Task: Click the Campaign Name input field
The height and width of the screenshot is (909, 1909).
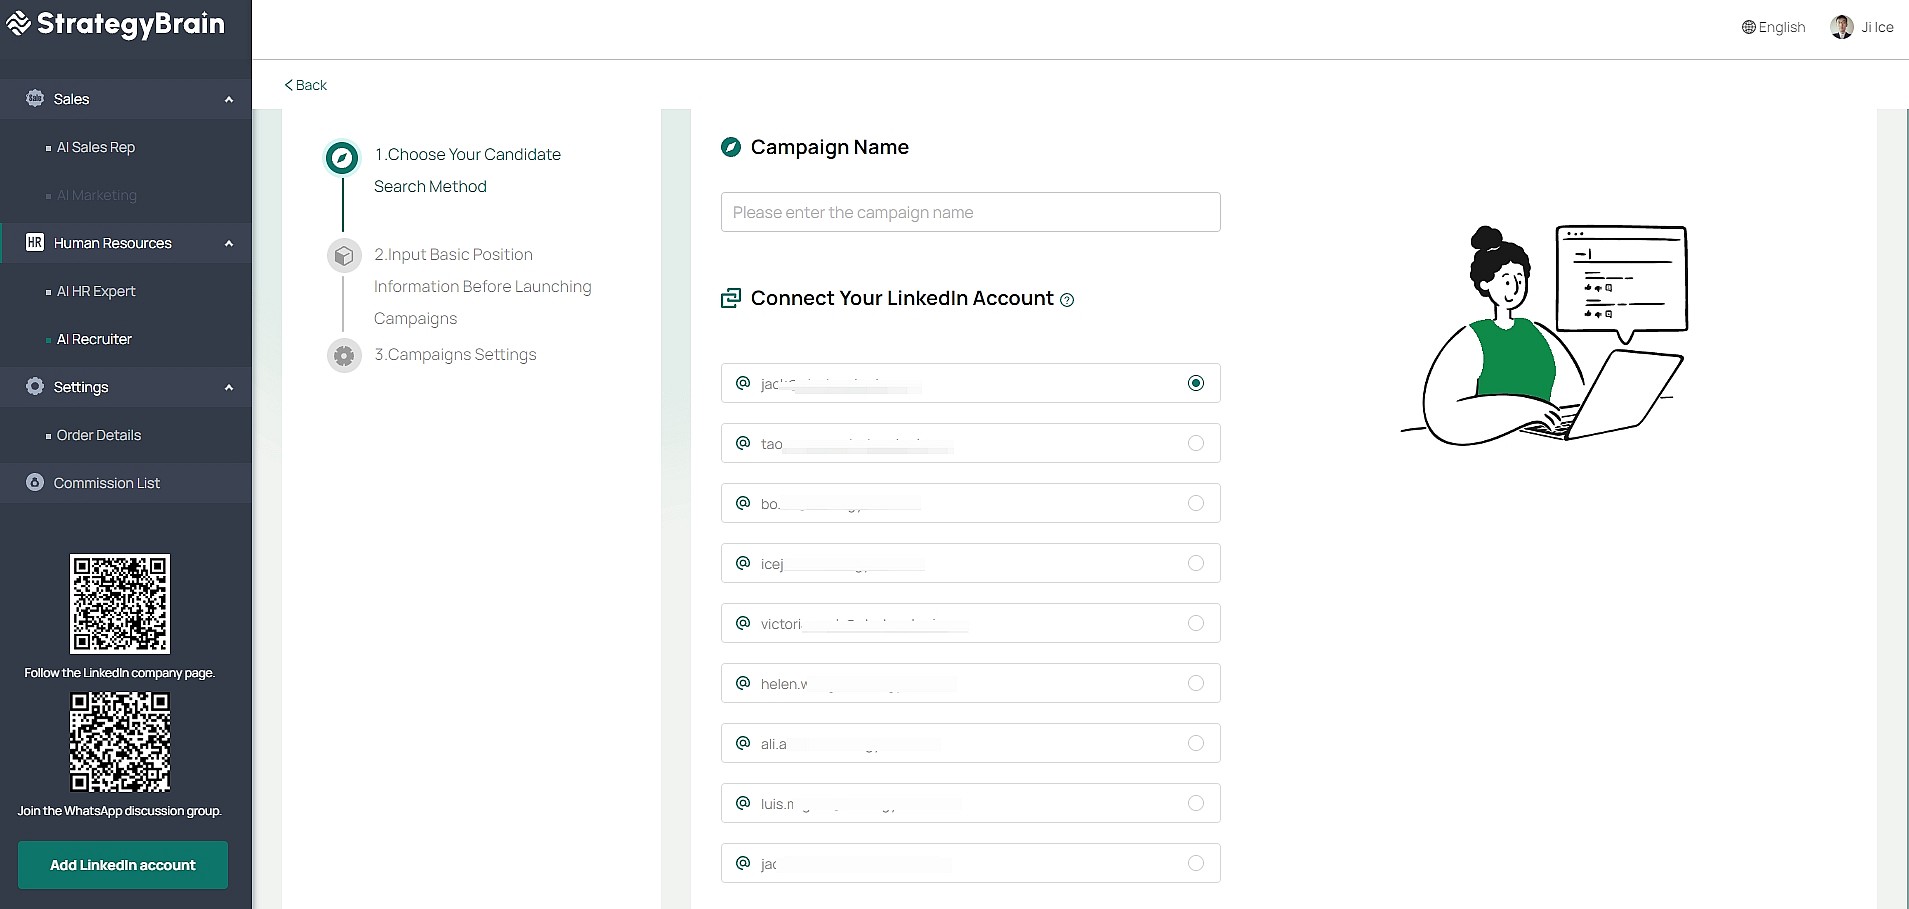Action: coord(970,212)
